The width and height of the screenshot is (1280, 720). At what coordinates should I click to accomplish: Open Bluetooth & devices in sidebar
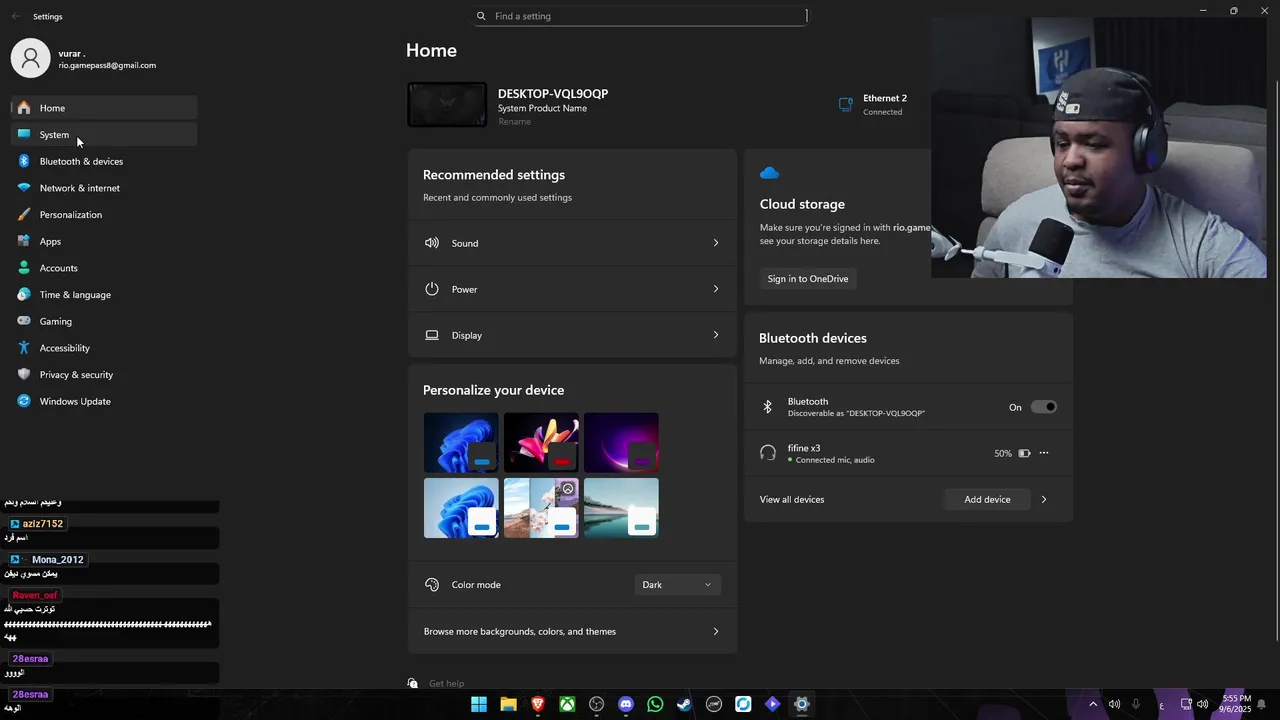click(104, 161)
